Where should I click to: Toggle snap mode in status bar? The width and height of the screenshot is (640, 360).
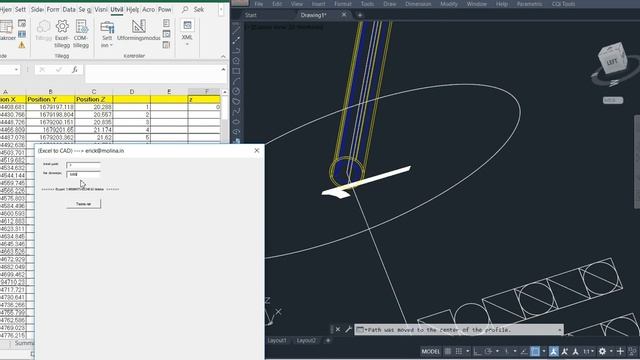pyautogui.click(x=459, y=351)
